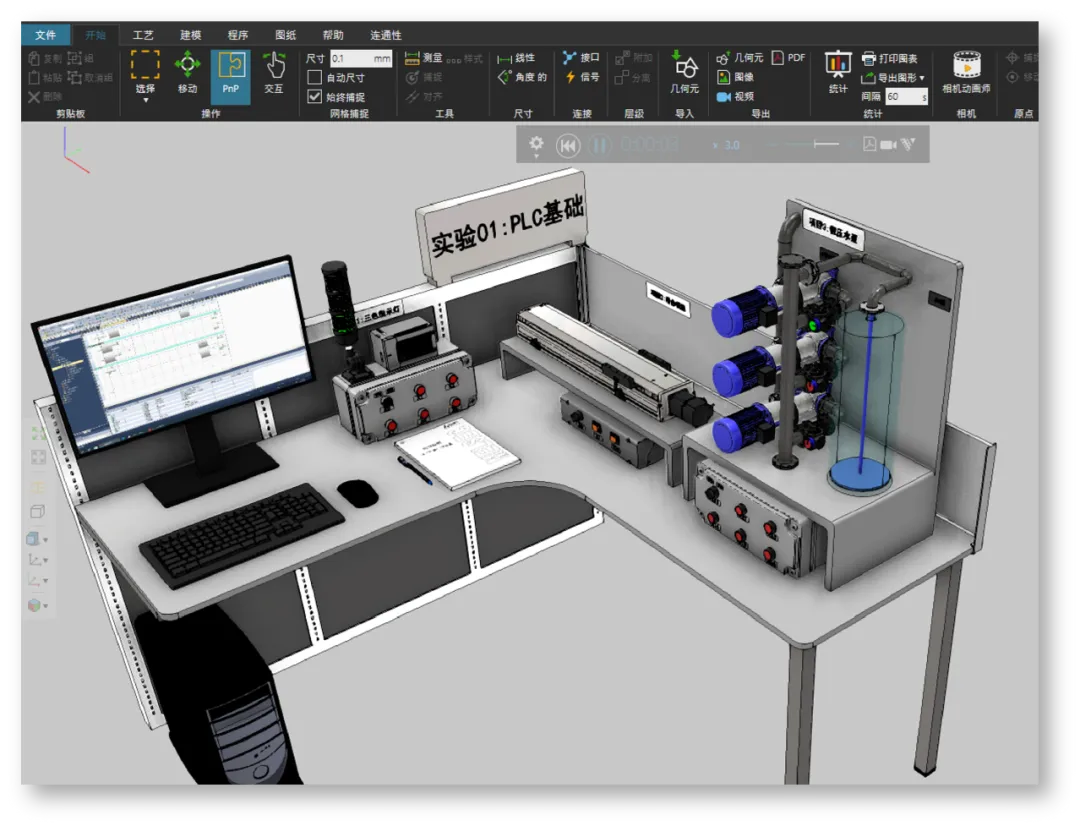Open the File (文件) menu
1080x826 pixels.
click(45, 35)
